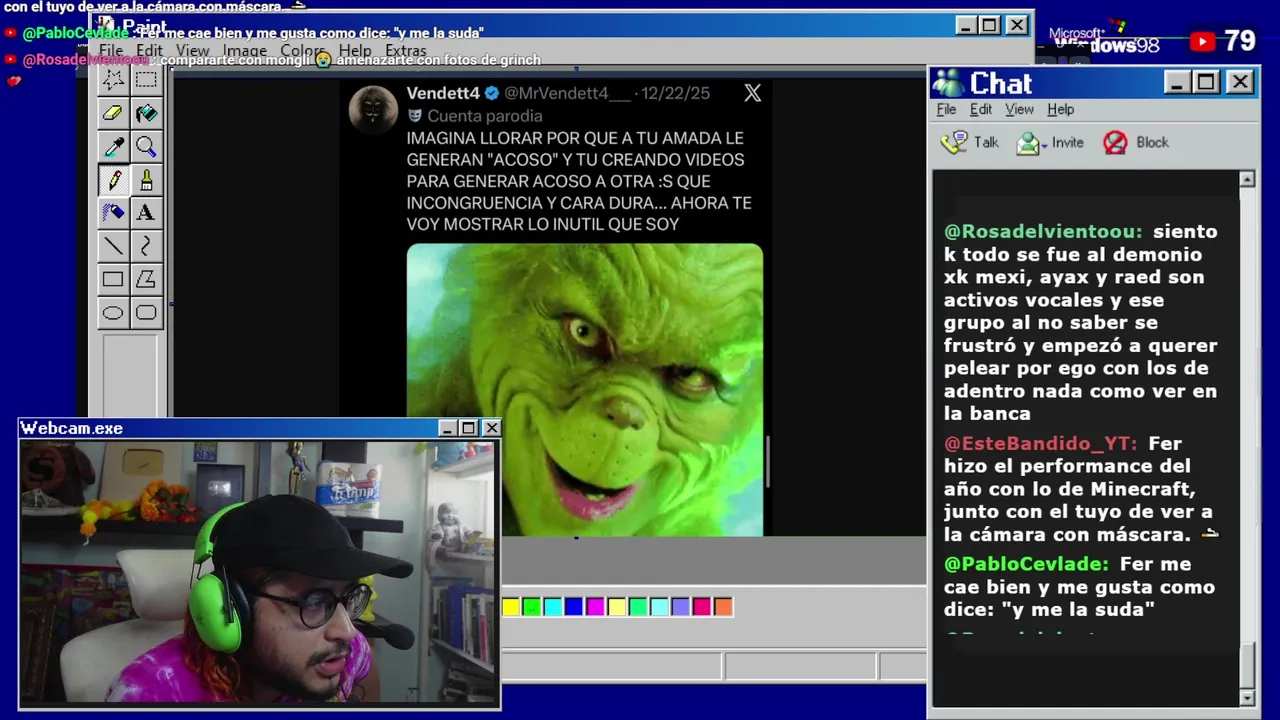The width and height of the screenshot is (1280, 720).
Task: Maximize the Chat window
Action: (1206, 82)
